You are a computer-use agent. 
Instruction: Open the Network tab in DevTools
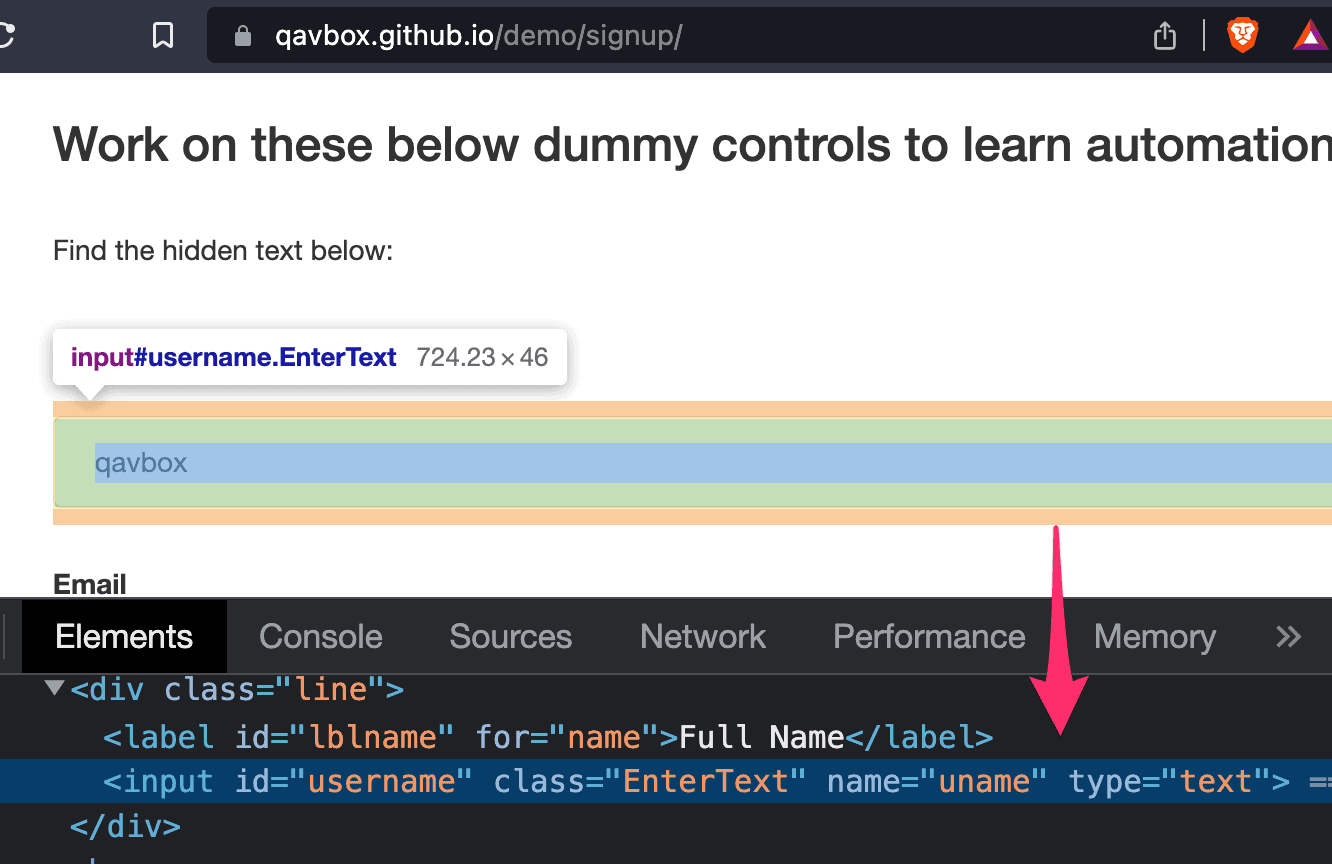[x=702, y=636]
